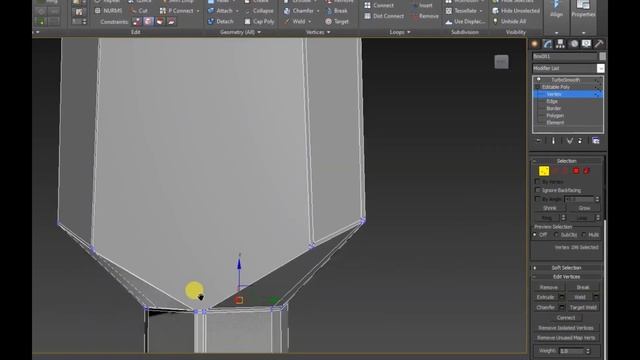Click the Shrink selection button

(x=549, y=208)
